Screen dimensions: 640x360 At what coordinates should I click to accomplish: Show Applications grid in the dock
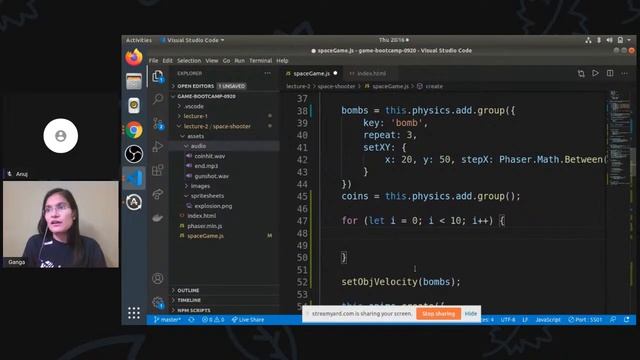(134, 313)
